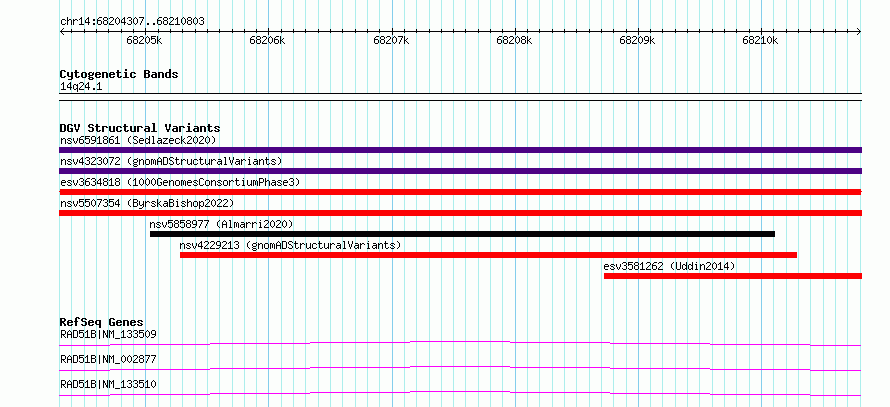Click the nsv5507354 (ByrskaBishop2022) label
This screenshot has height=407, width=890.
pos(147,203)
